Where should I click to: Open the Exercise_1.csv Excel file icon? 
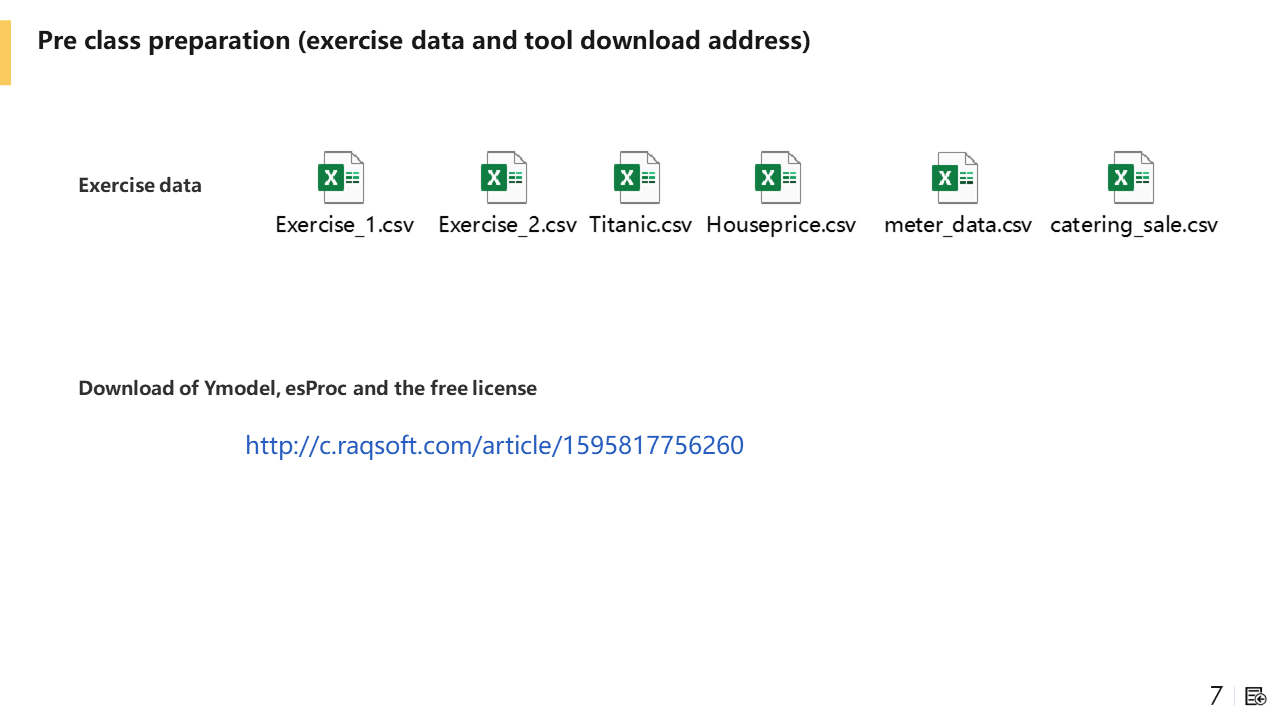click(341, 178)
